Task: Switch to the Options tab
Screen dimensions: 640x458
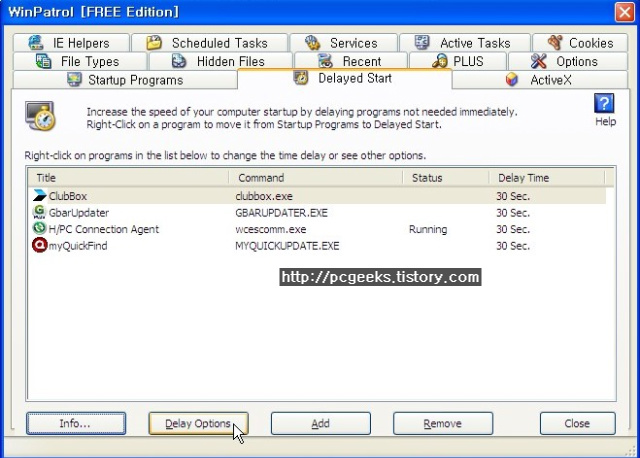Action: tap(568, 61)
